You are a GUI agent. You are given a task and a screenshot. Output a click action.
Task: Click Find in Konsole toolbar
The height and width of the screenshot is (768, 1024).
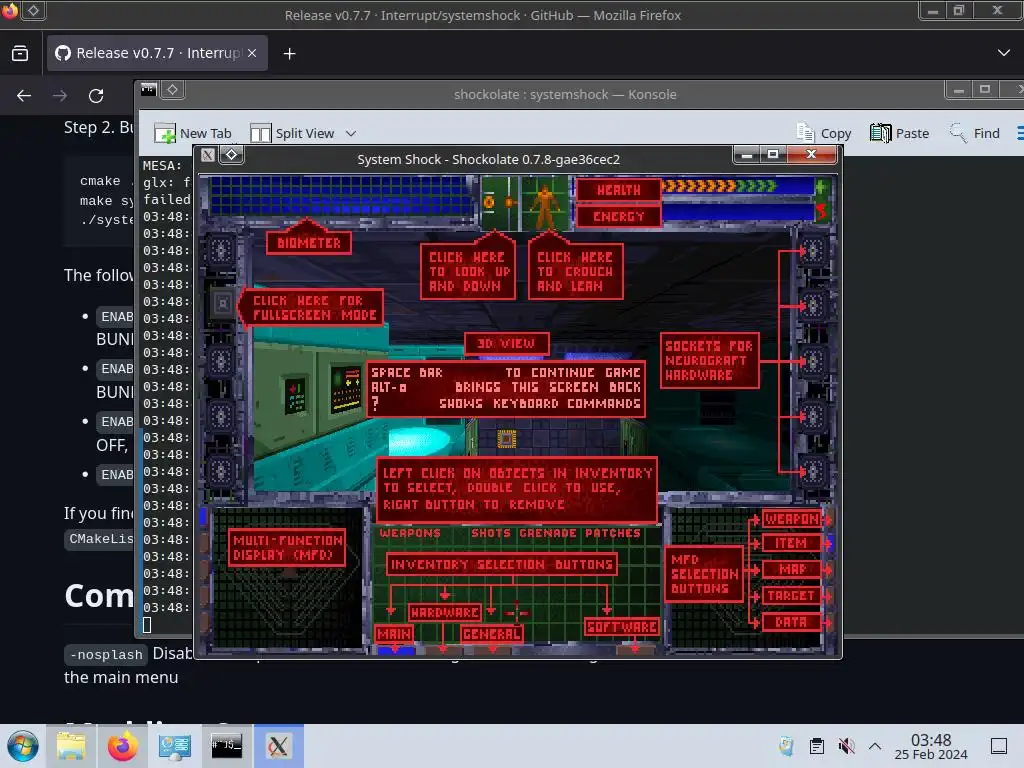pos(975,133)
